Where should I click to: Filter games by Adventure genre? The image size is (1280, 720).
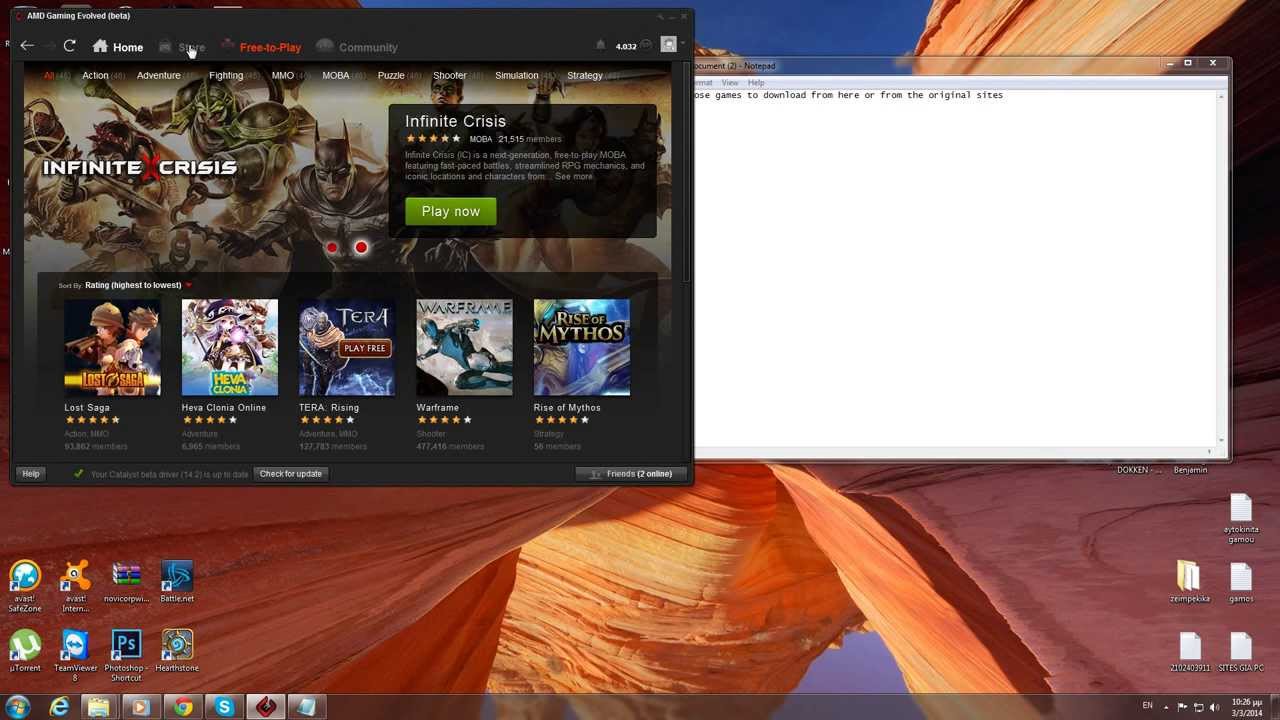click(x=167, y=75)
